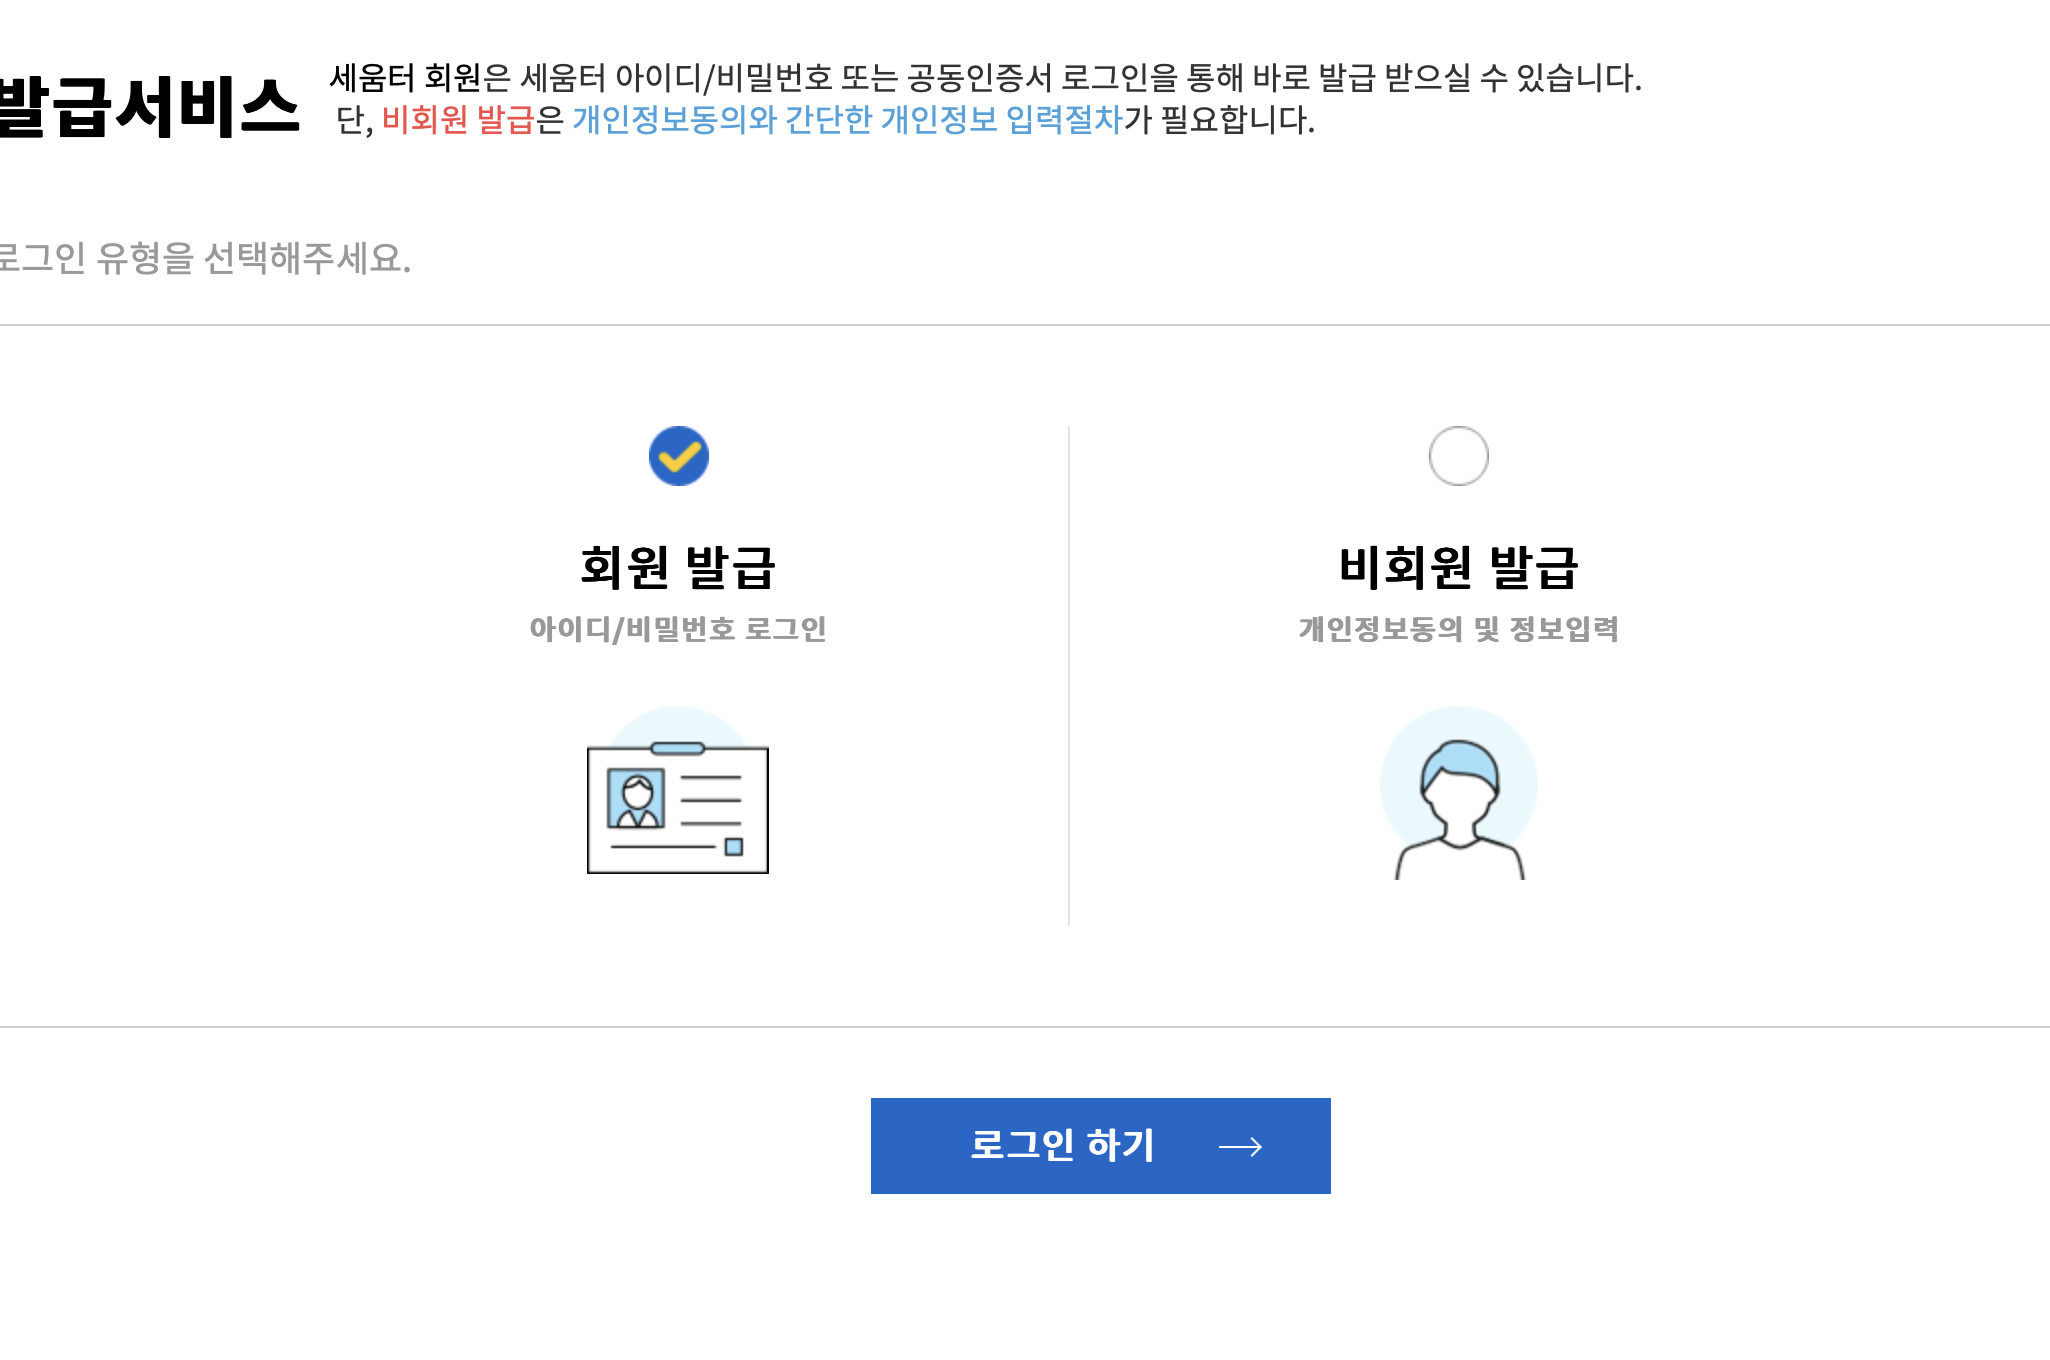Click the small blue square on ID card
The height and width of the screenshot is (1360, 2050).
tap(734, 847)
